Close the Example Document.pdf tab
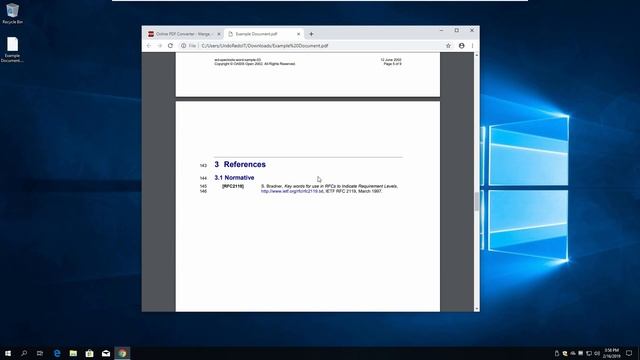Viewport: 640px width, 360px height. (298, 34)
